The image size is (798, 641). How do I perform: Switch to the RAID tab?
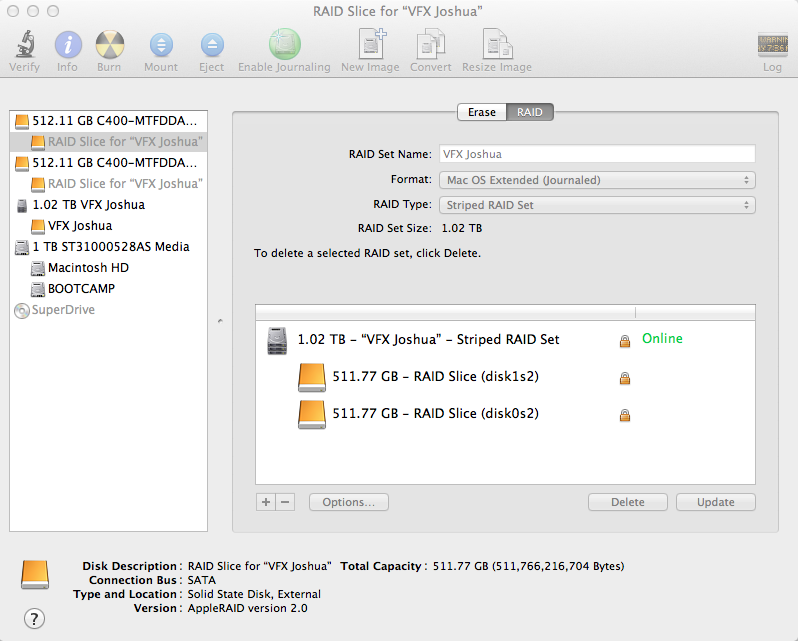tap(530, 112)
